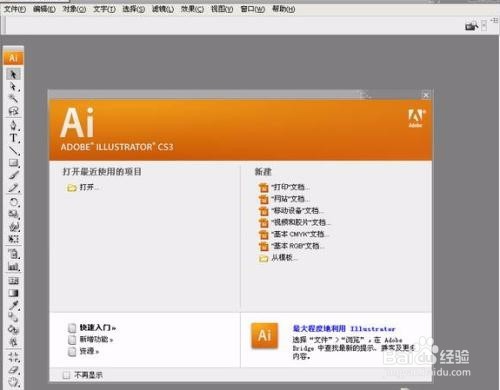This screenshot has height=390, width=500.
Task: Select the Pencil tool
Action: click(13, 188)
